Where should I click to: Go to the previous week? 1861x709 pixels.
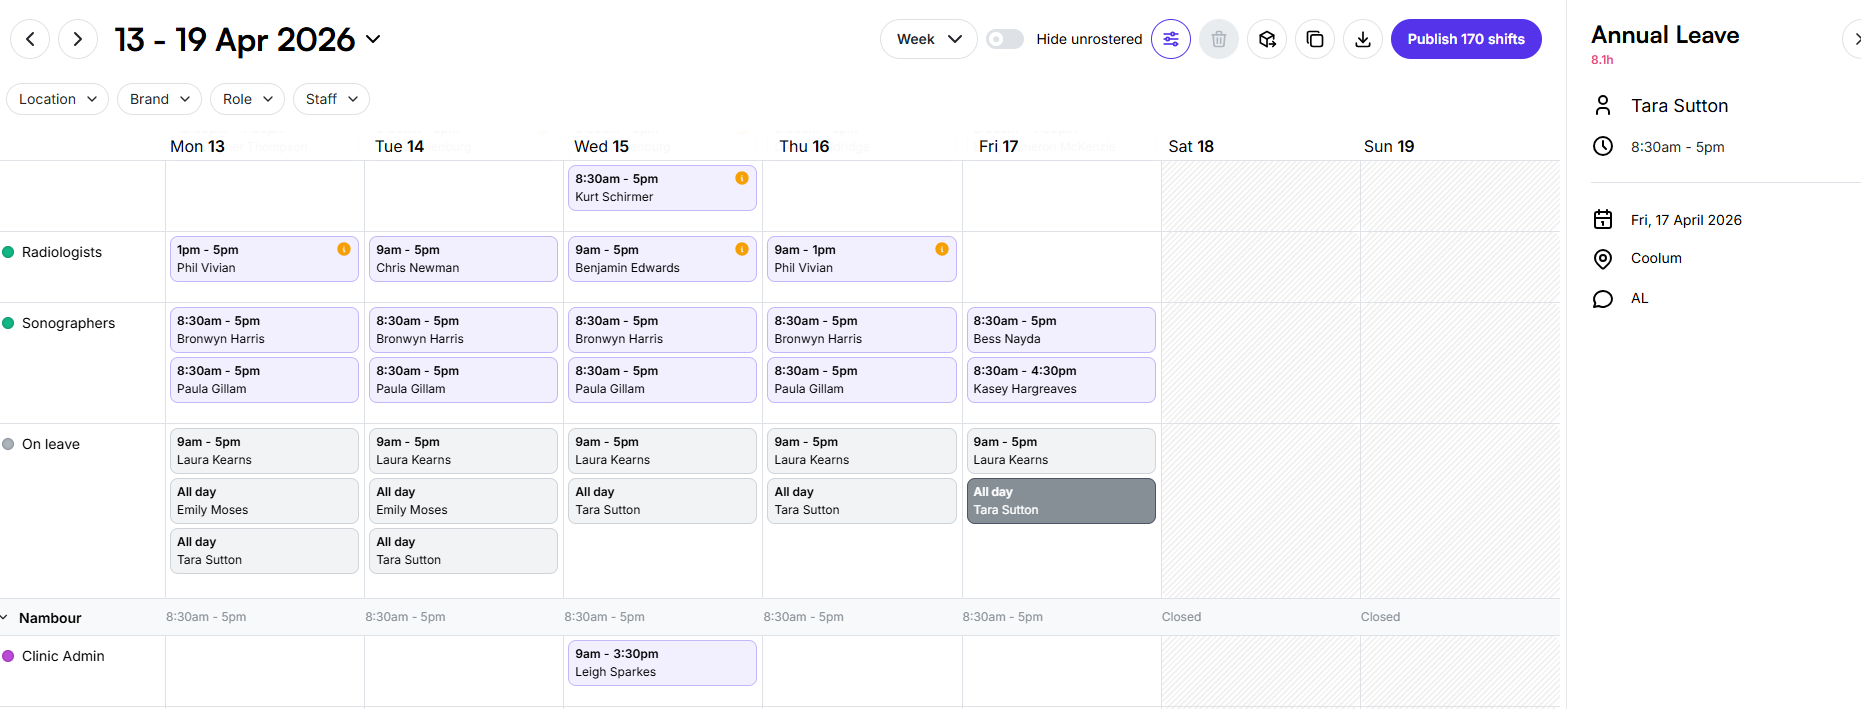point(30,39)
